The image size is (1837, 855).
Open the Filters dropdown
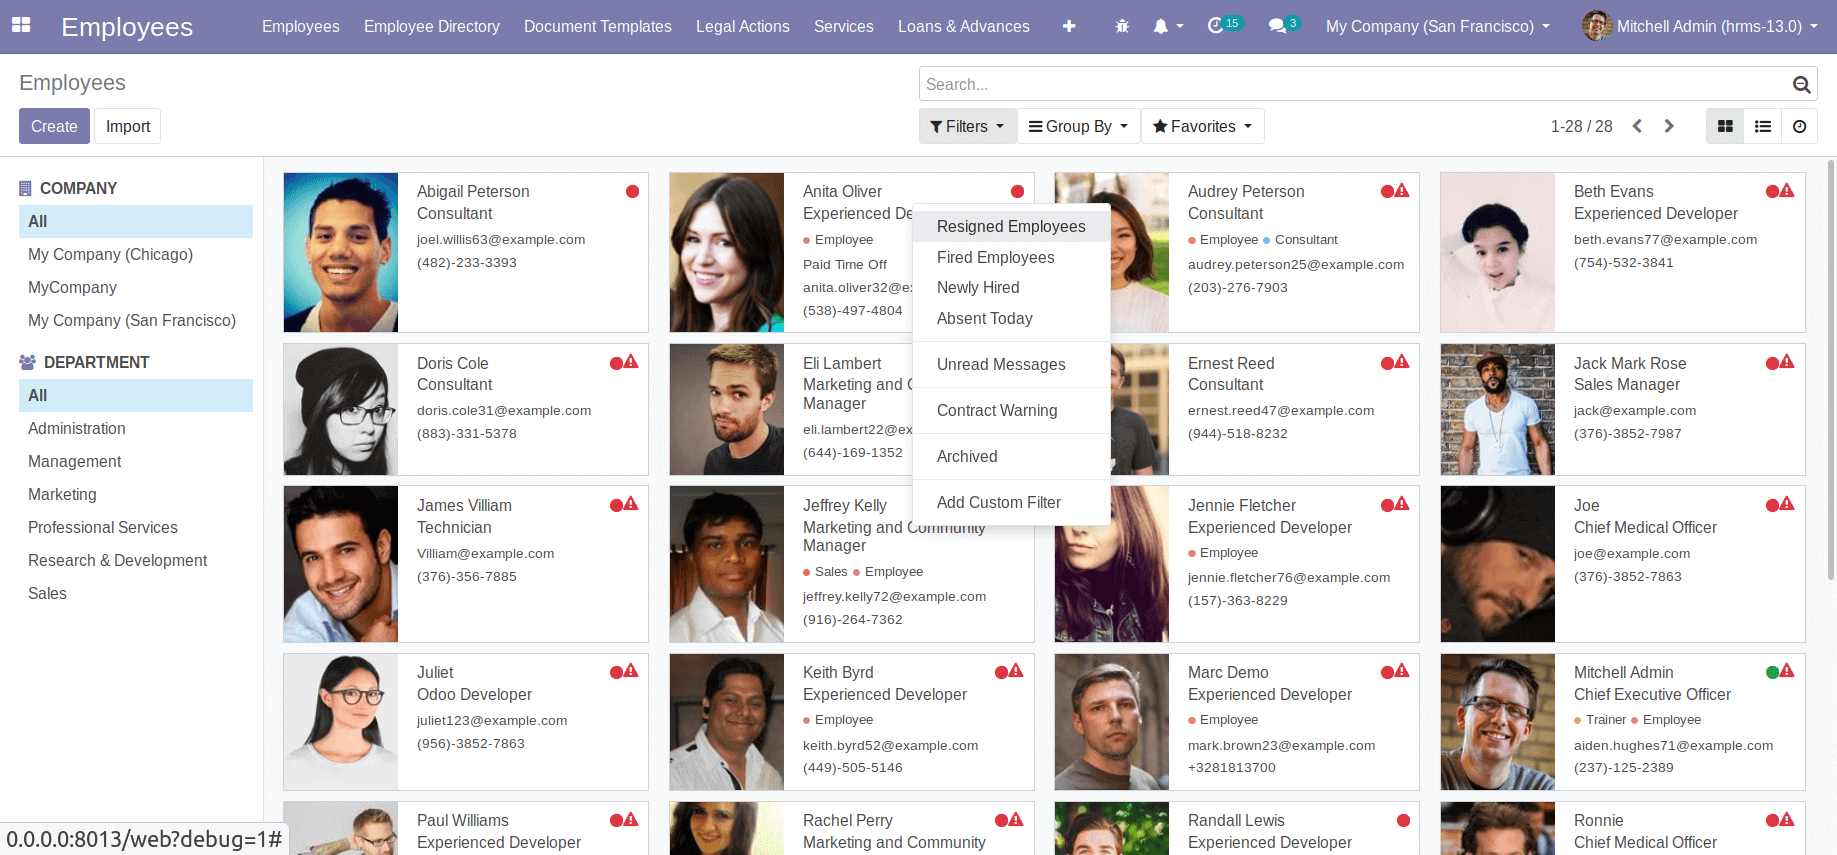(967, 126)
